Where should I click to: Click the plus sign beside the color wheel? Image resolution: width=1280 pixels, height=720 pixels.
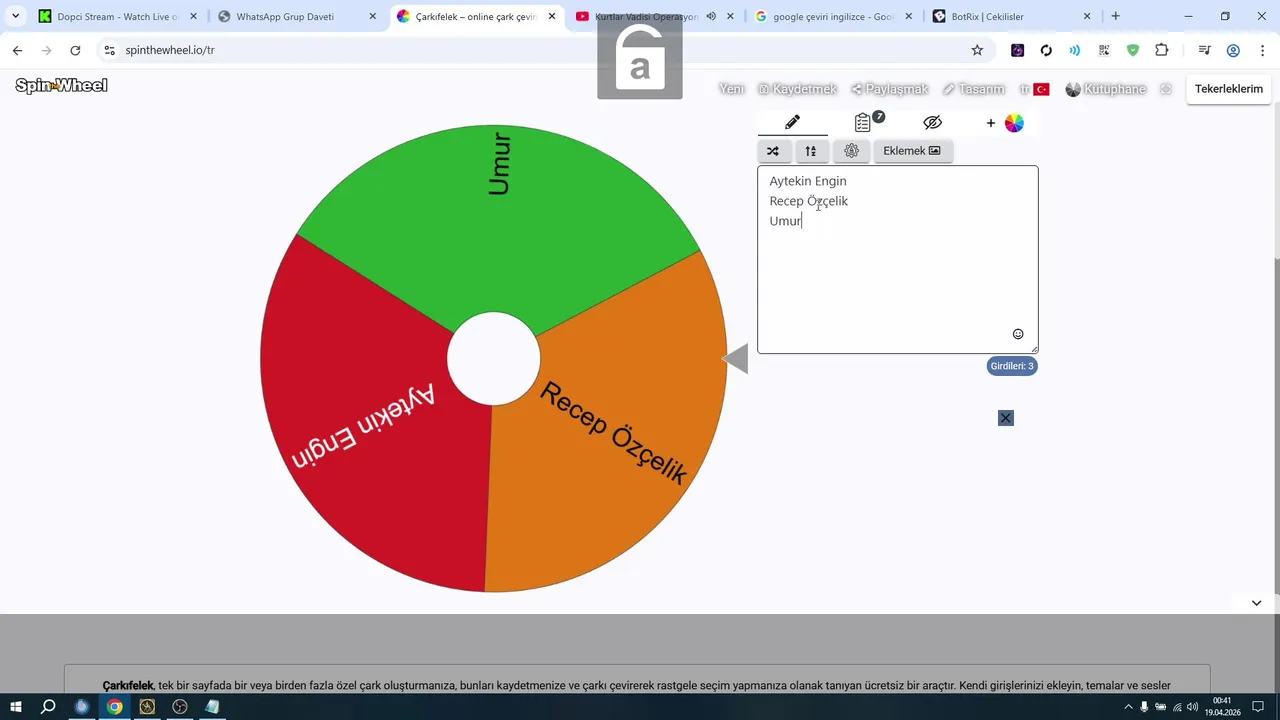pos(991,123)
